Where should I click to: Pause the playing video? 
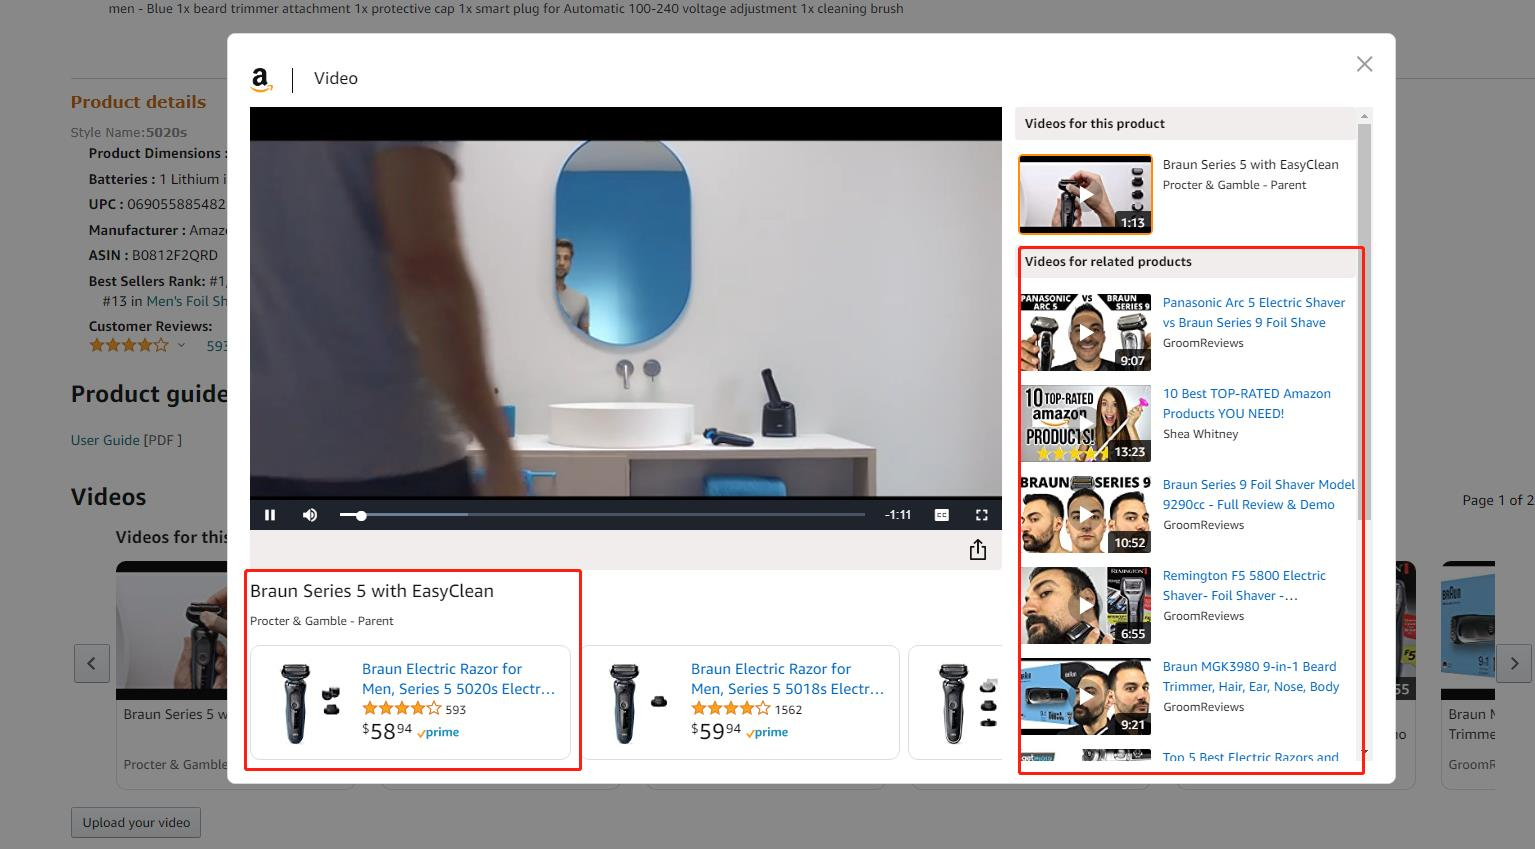[269, 515]
